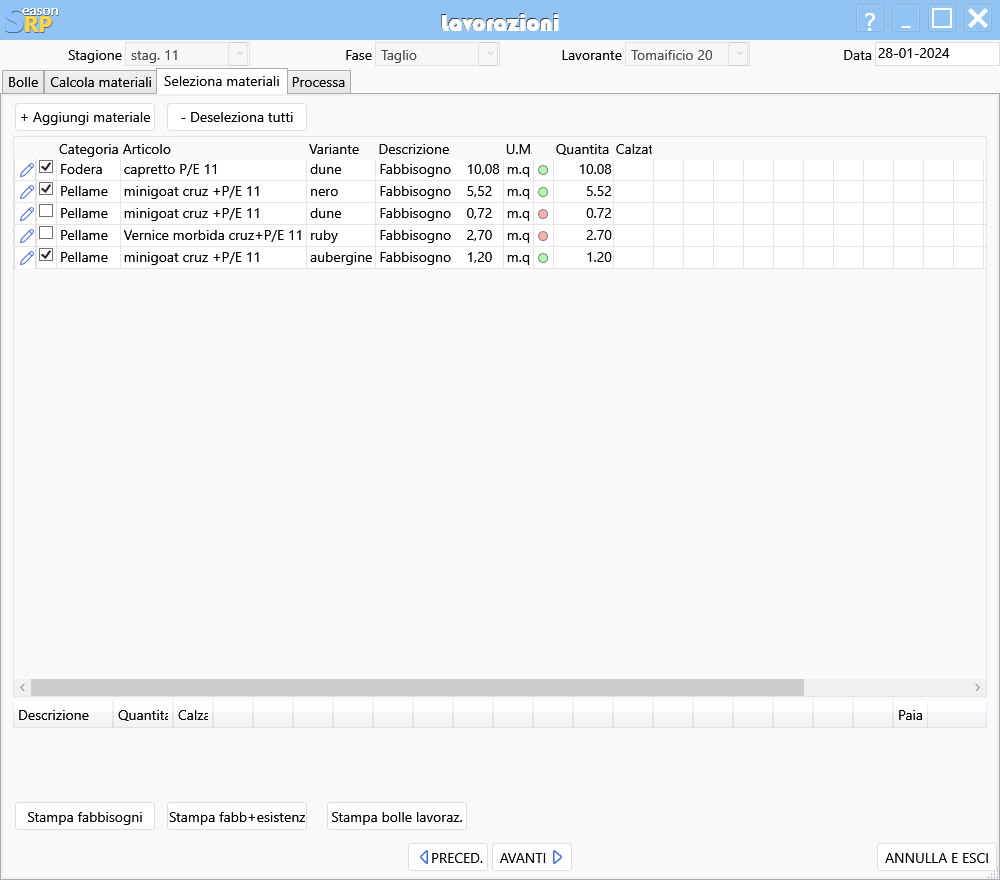Click ANNULLA E ESCI button
The image size is (1000, 880).
tap(936, 858)
